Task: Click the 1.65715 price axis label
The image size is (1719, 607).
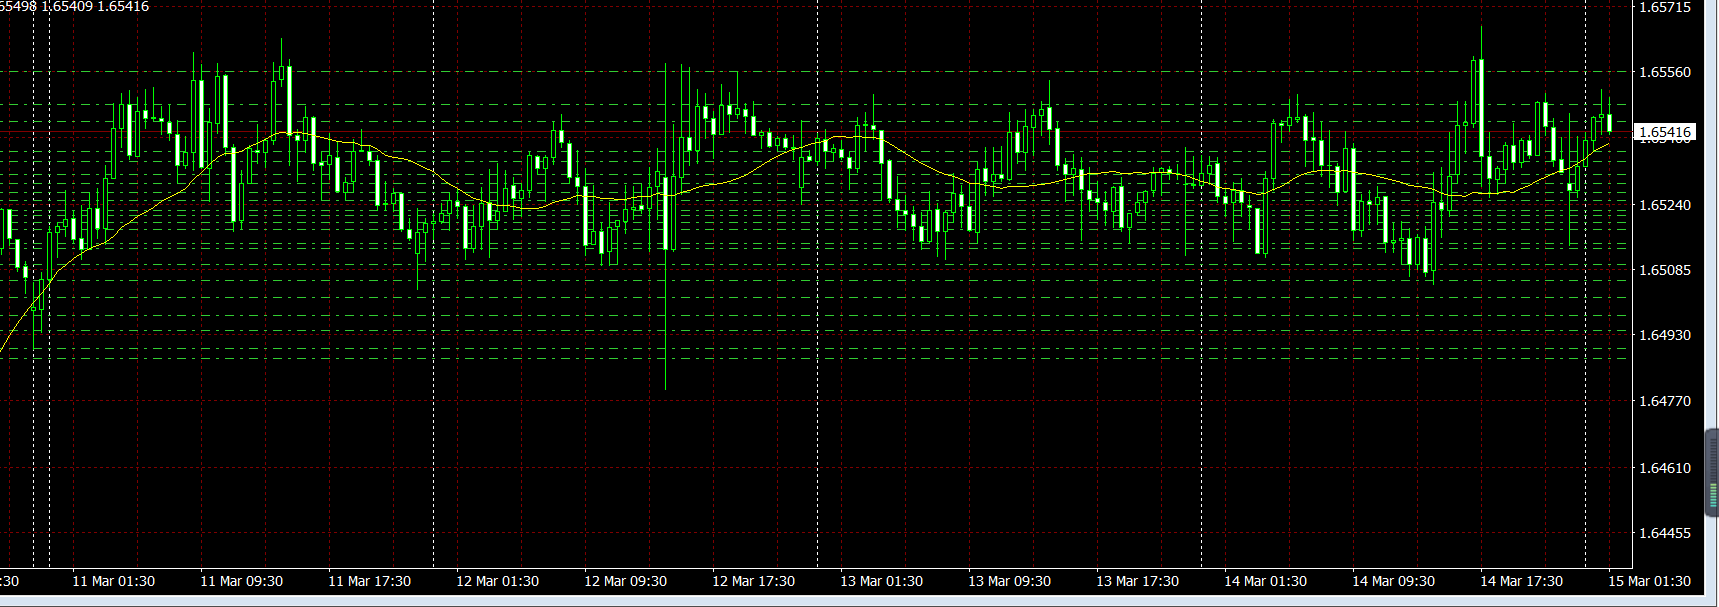Action: (1665, 7)
